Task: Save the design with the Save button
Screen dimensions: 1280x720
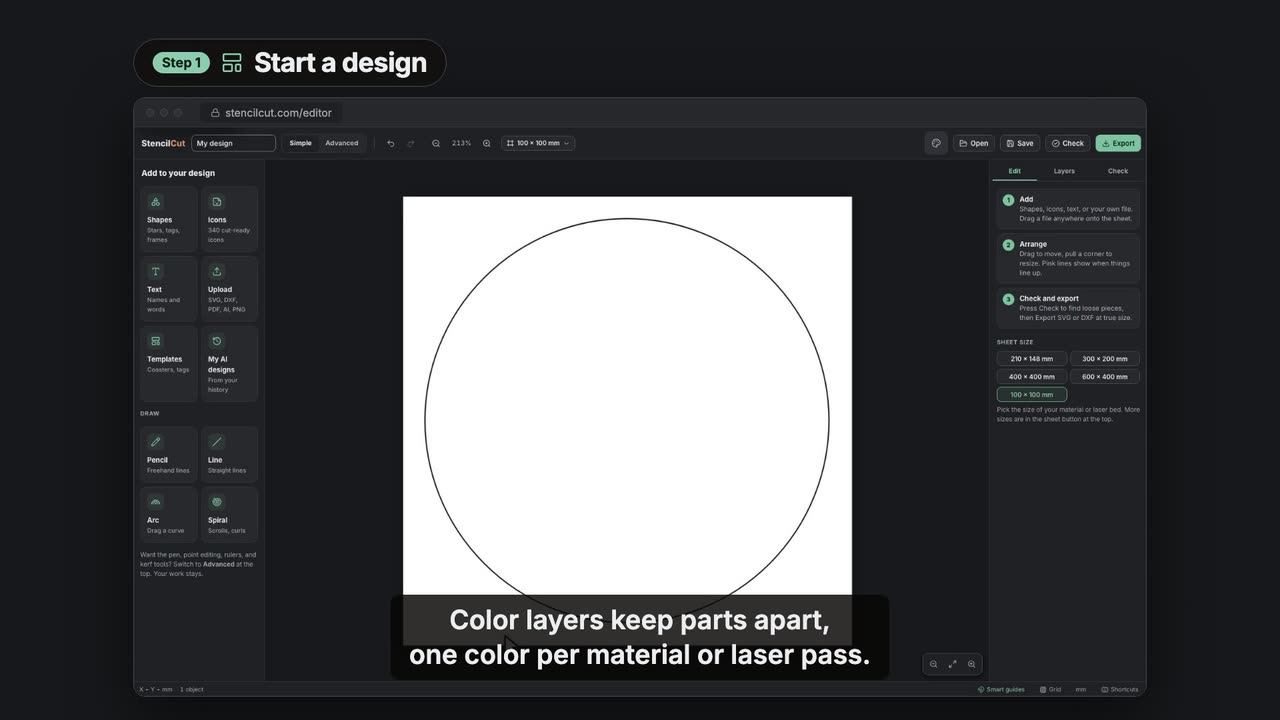Action: 1020,143
